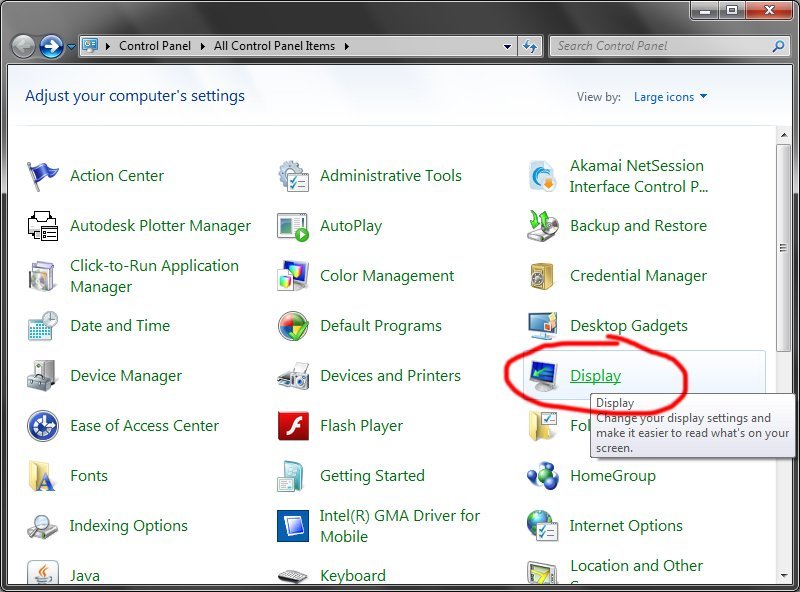Image resolution: width=800 pixels, height=592 pixels.
Task: Open the Internet Options link
Action: click(626, 526)
